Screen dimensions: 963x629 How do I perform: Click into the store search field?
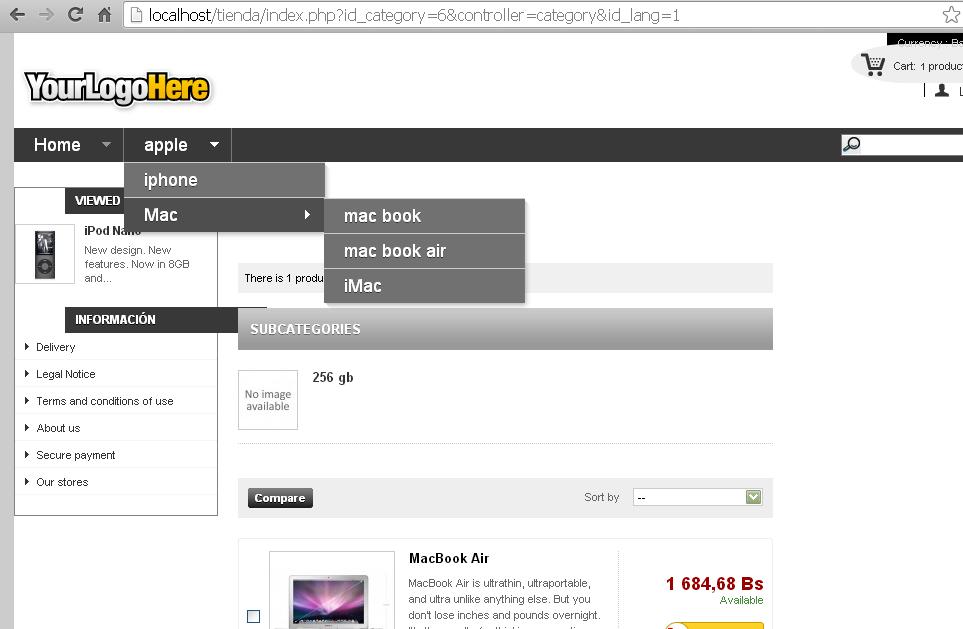click(912, 145)
